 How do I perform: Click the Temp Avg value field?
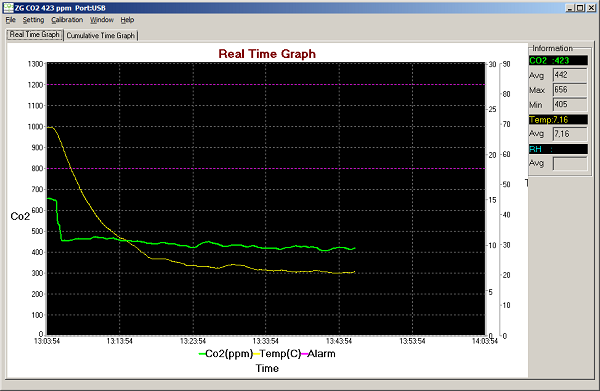point(570,134)
